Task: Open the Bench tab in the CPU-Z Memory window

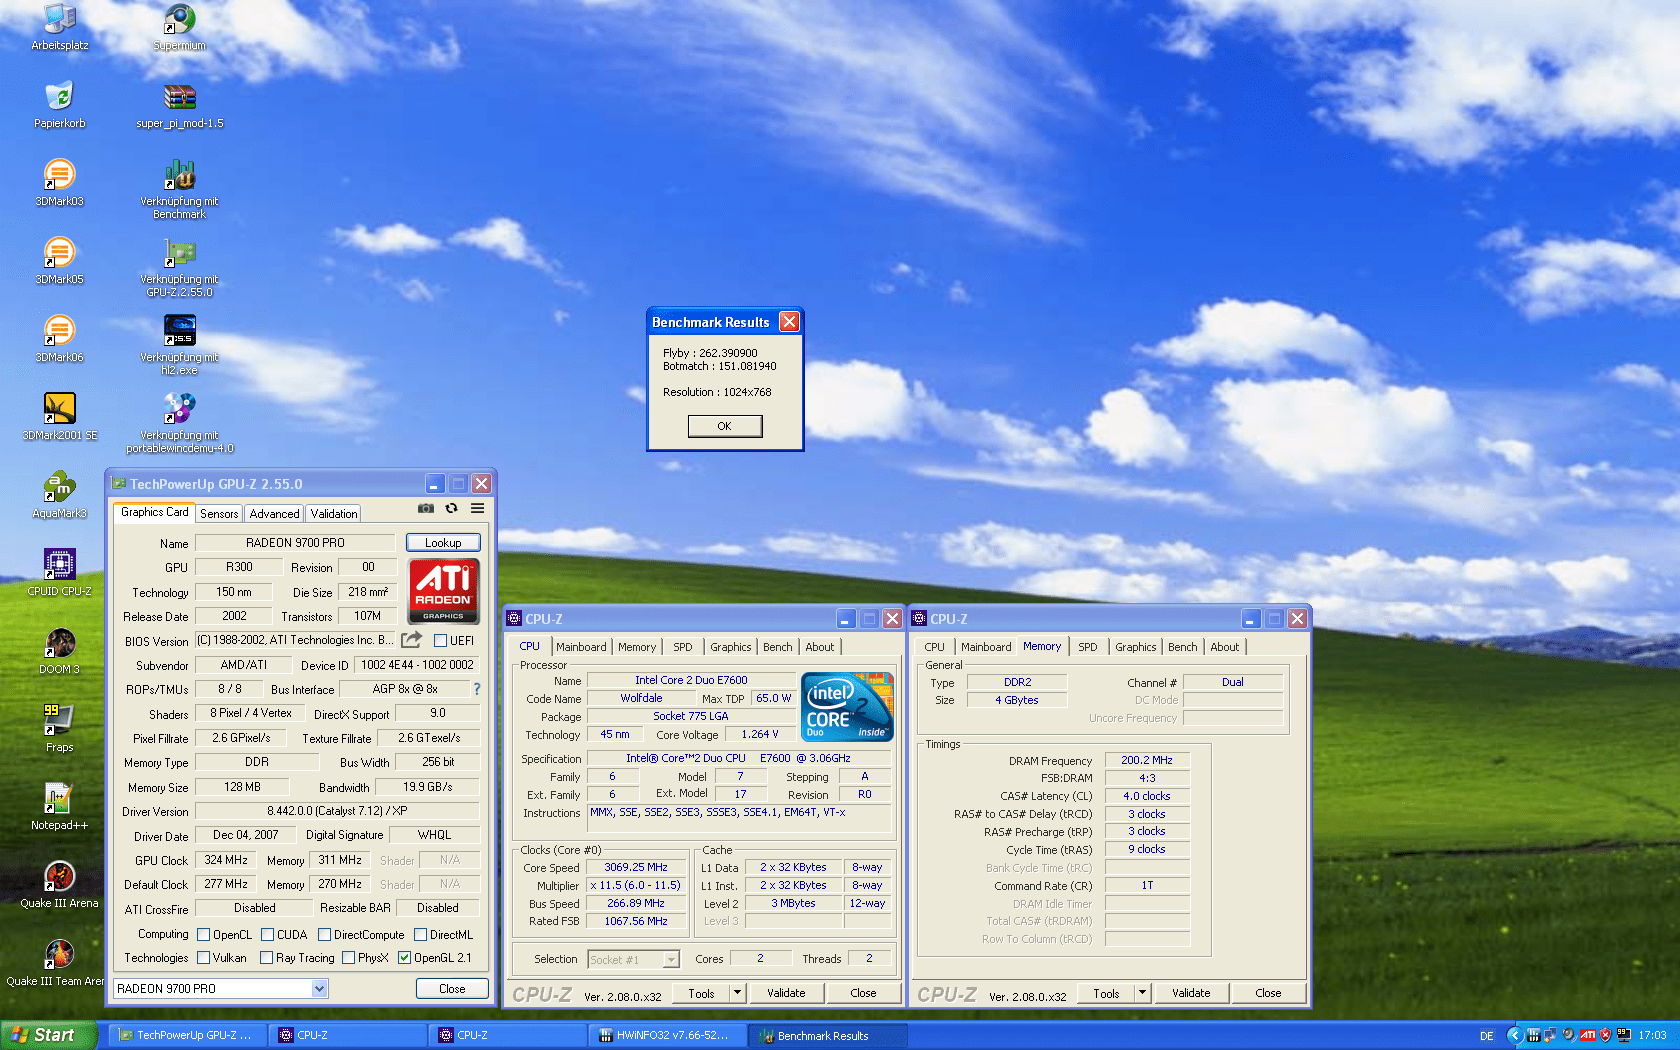Action: coord(1183,647)
